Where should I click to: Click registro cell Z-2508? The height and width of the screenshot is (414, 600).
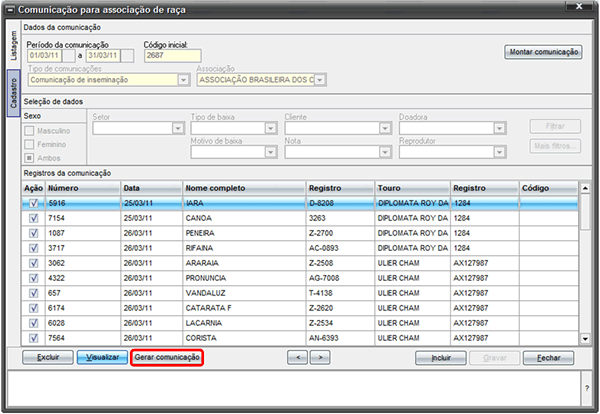[341, 263]
